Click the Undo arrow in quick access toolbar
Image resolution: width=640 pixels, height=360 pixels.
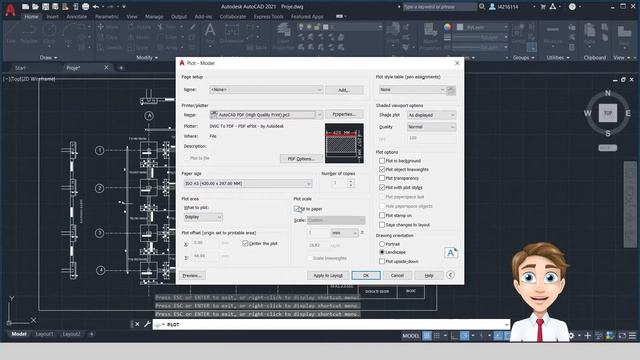[96, 7]
